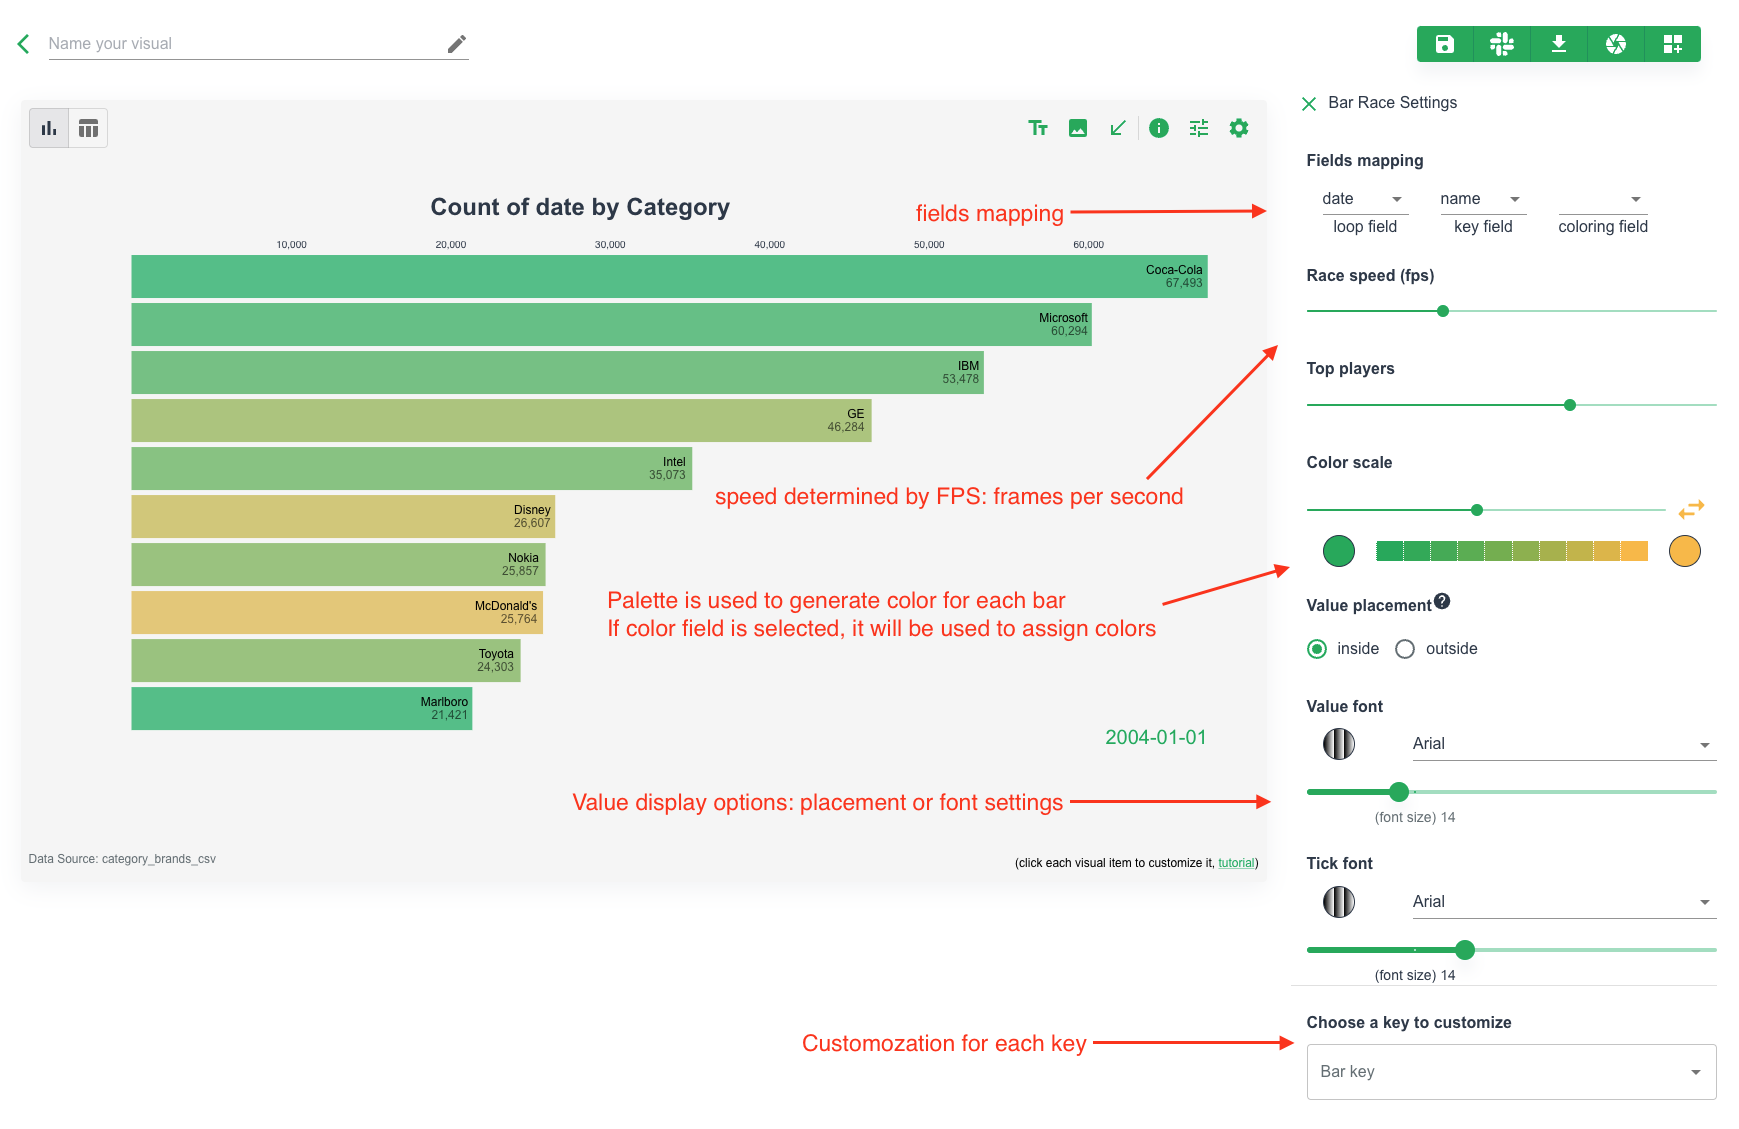Click the Marlboro bar
The height and width of the screenshot is (1129, 1739).
(x=302, y=709)
